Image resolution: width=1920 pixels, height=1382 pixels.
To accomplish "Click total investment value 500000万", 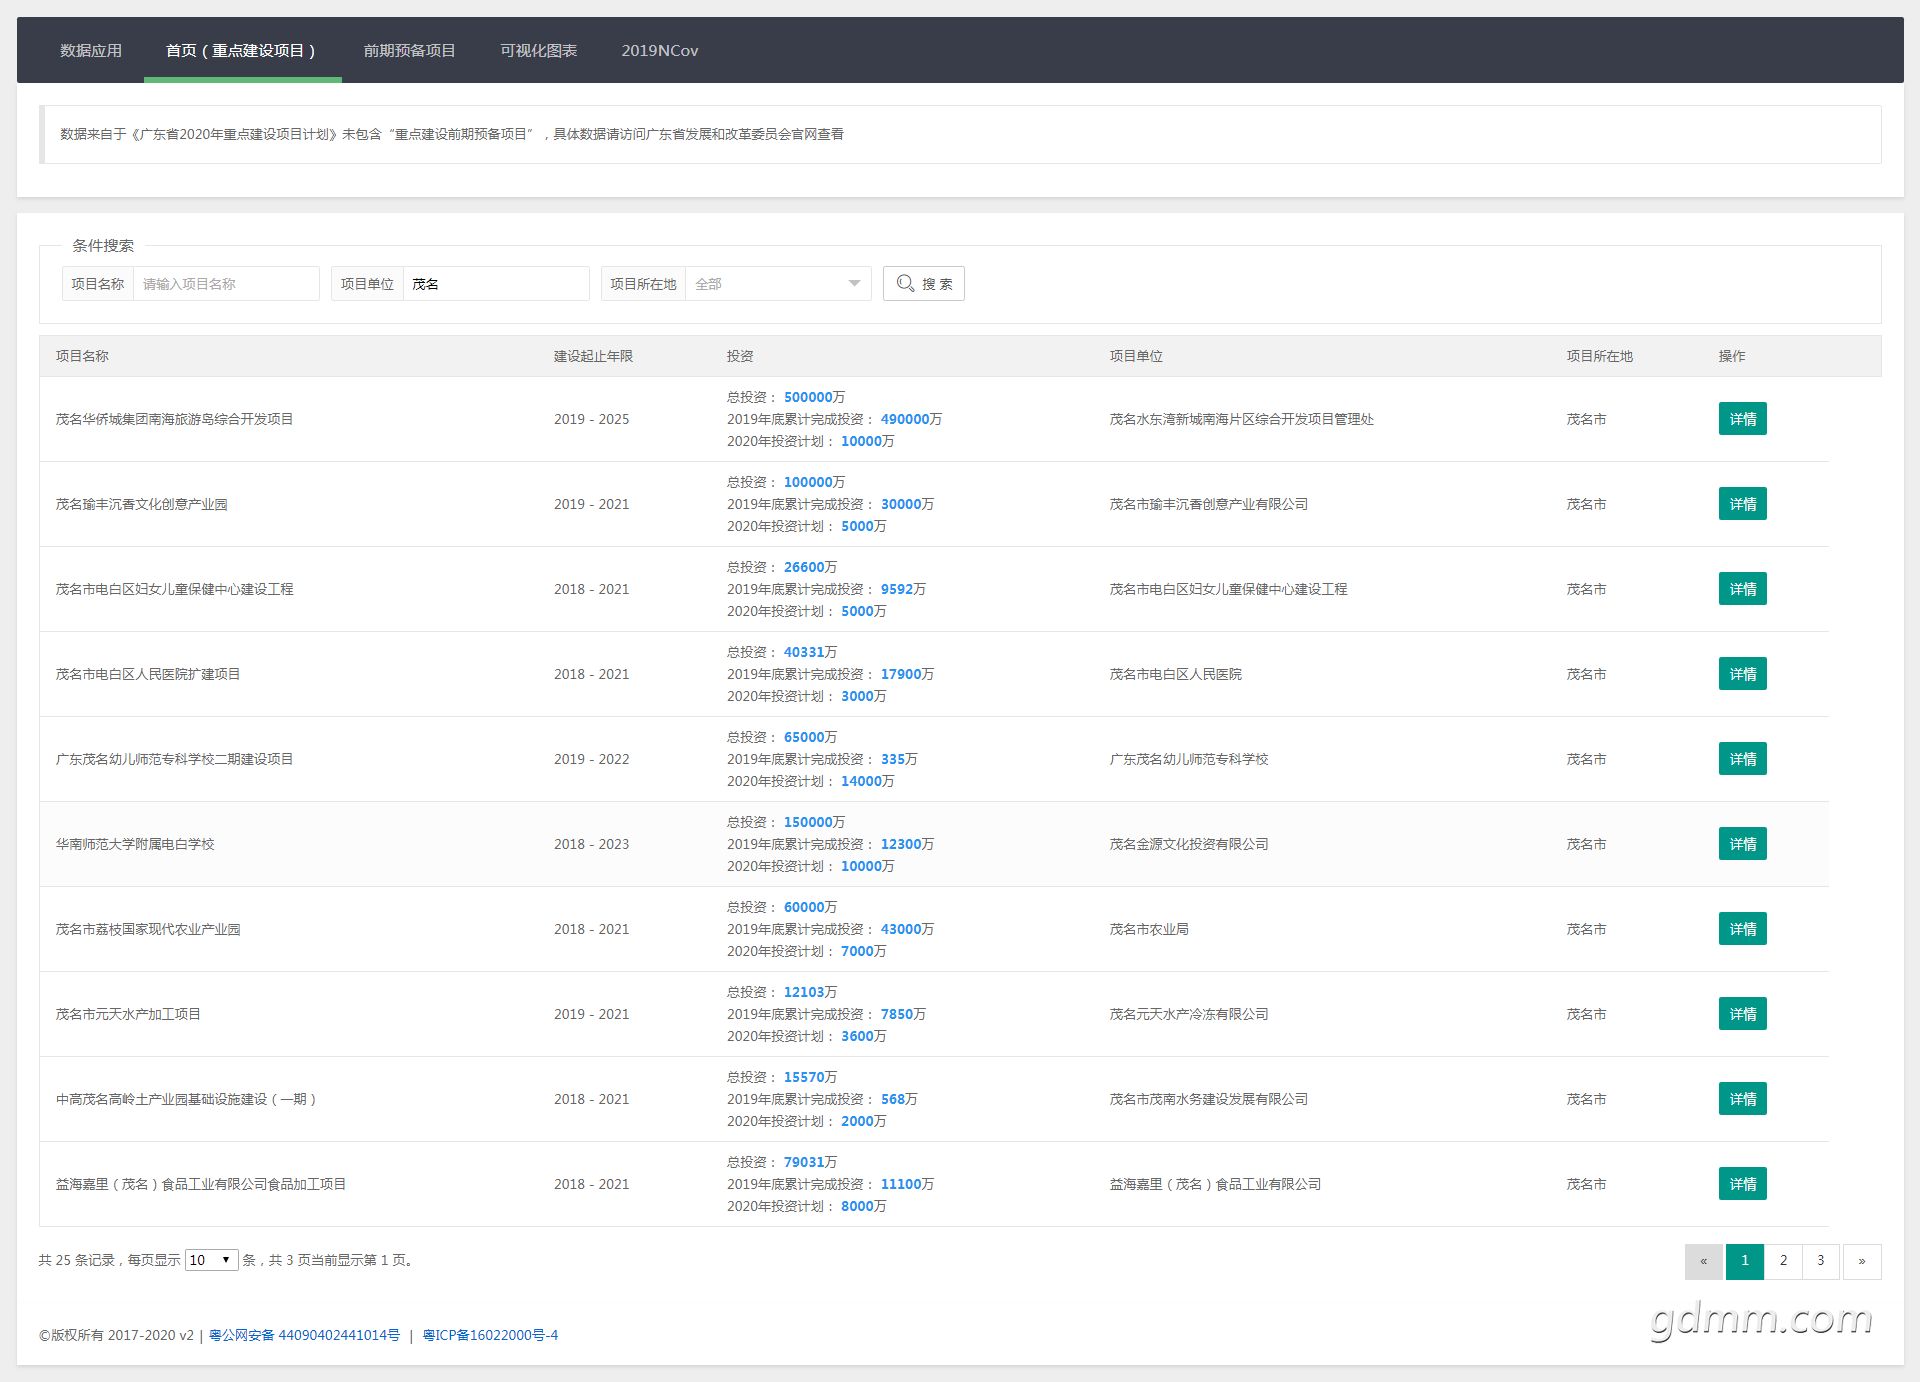I will point(814,397).
